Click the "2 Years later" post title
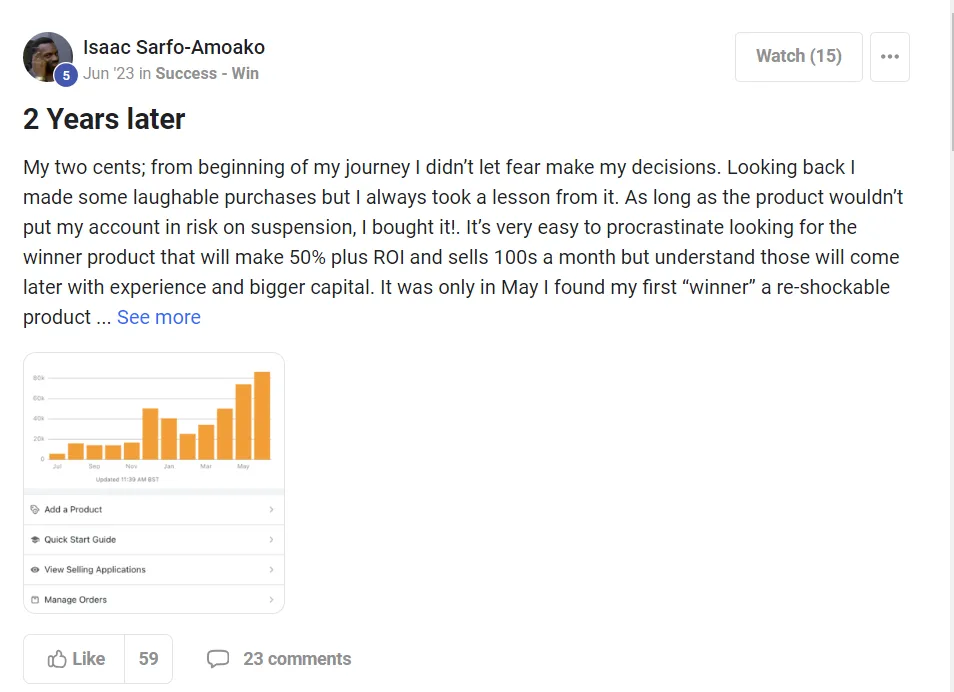954x692 pixels. (x=104, y=119)
